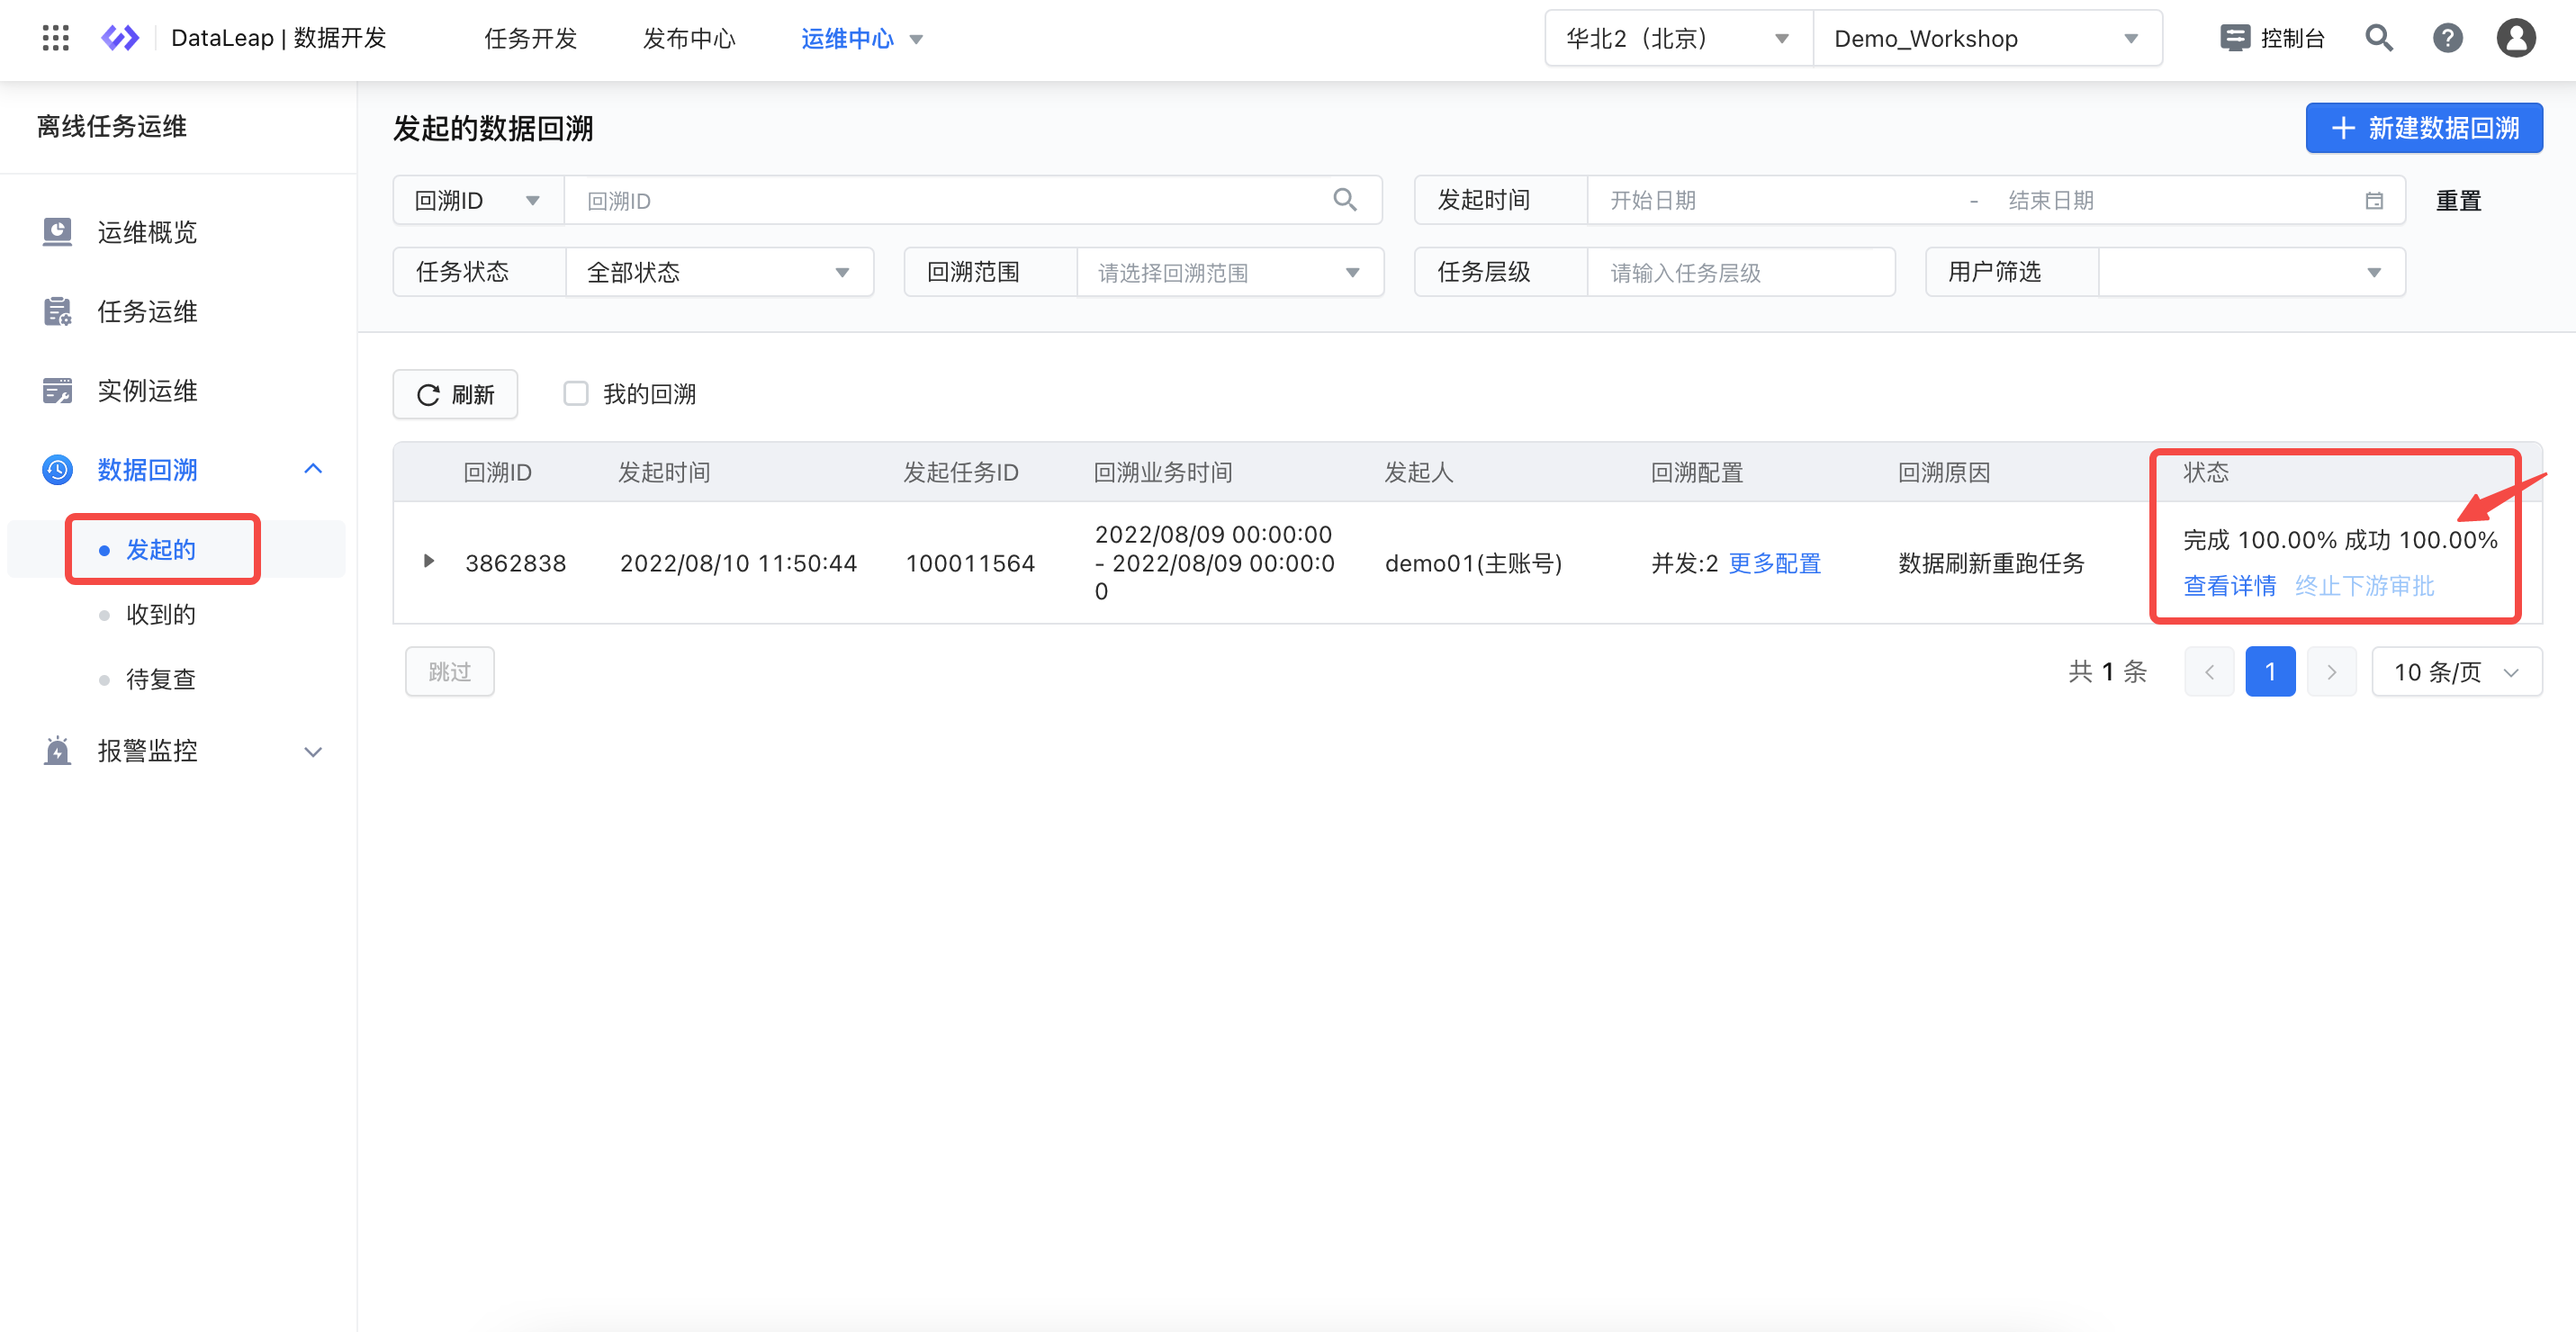Click the 状态 column header
The width and height of the screenshot is (2576, 1332).
[x=2205, y=472]
